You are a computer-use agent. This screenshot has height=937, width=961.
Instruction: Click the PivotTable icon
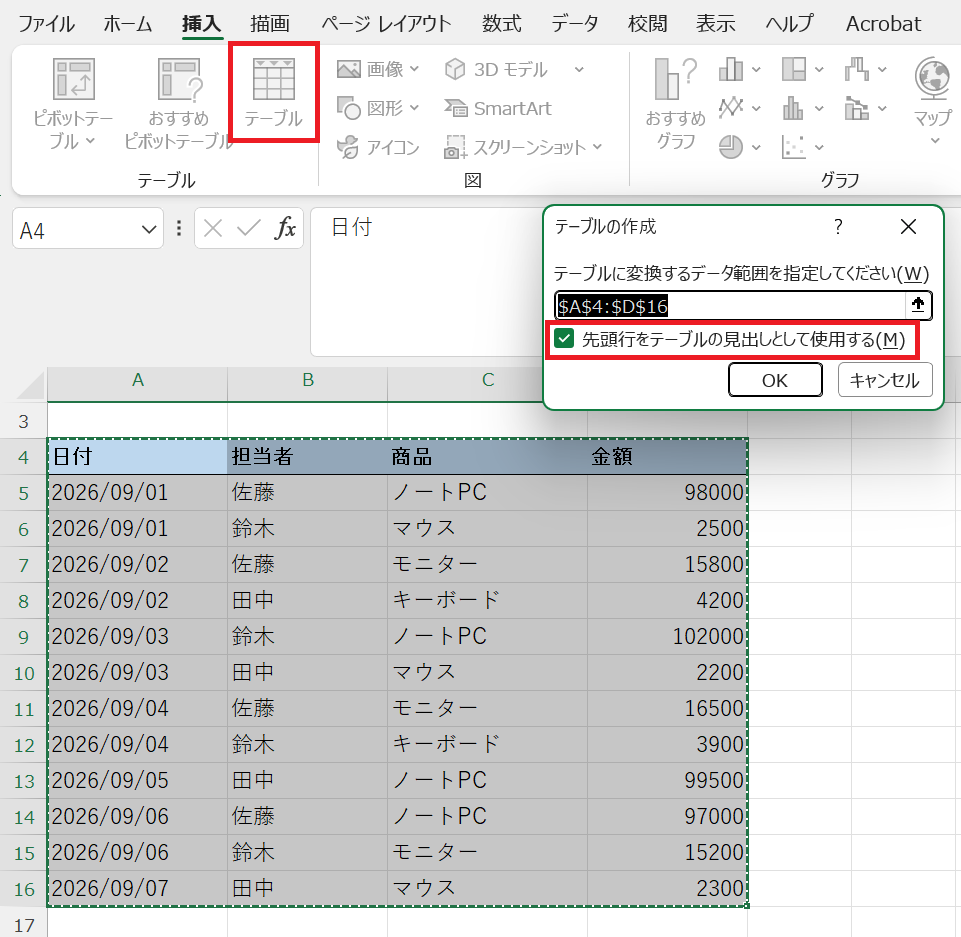pyautogui.click(x=74, y=79)
